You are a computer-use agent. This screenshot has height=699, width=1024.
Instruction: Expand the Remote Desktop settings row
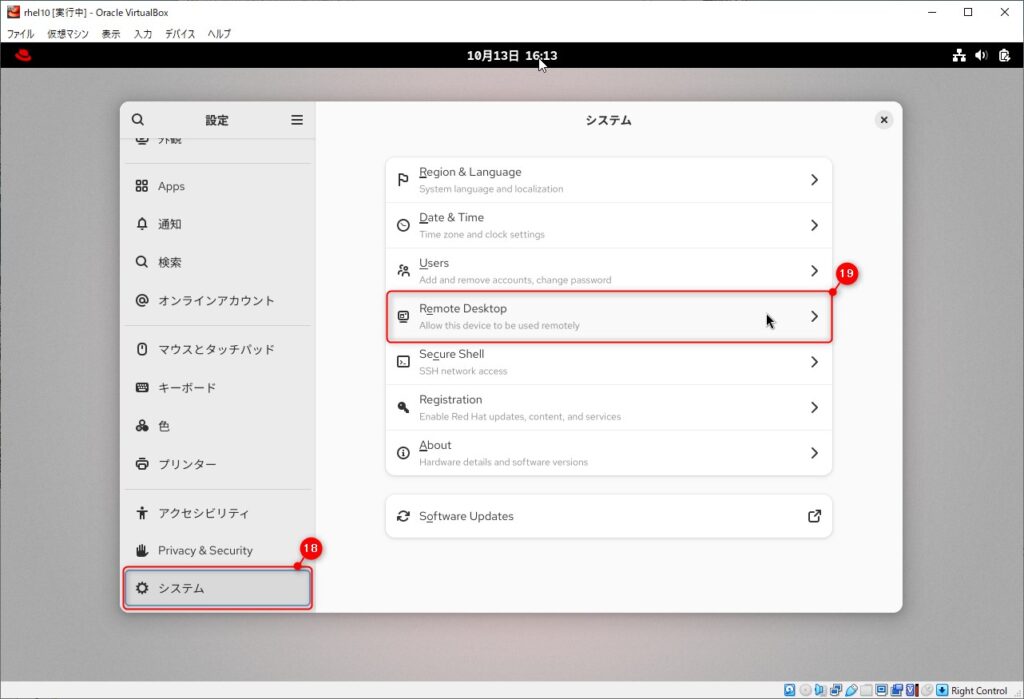click(608, 315)
